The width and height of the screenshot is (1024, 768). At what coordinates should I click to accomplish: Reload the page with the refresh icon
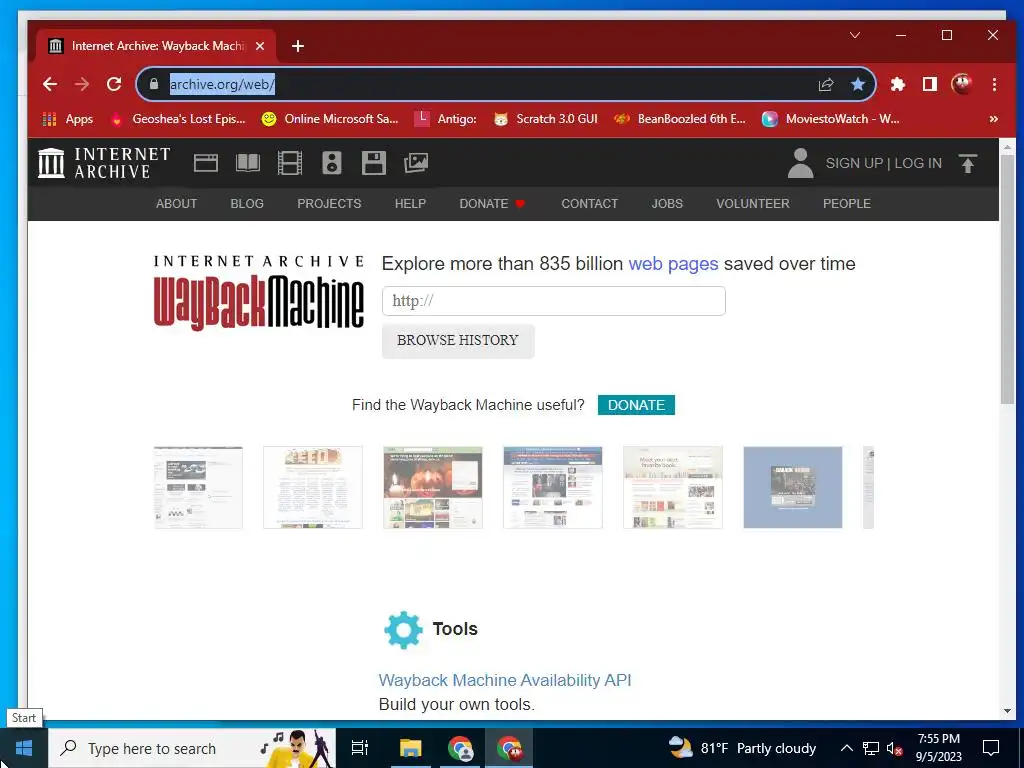click(114, 84)
